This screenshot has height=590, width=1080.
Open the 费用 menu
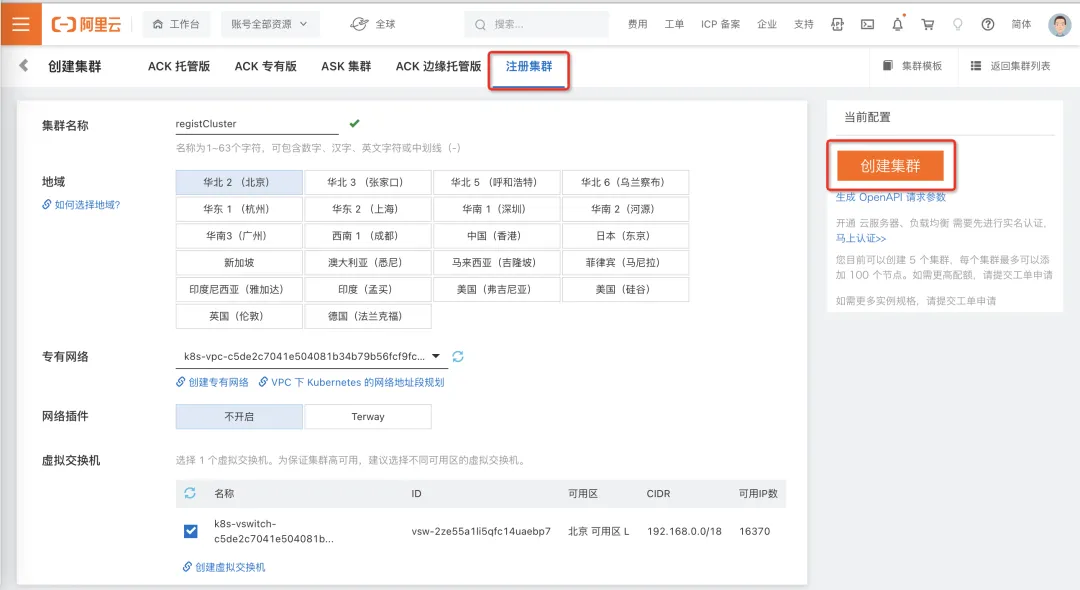pos(638,24)
